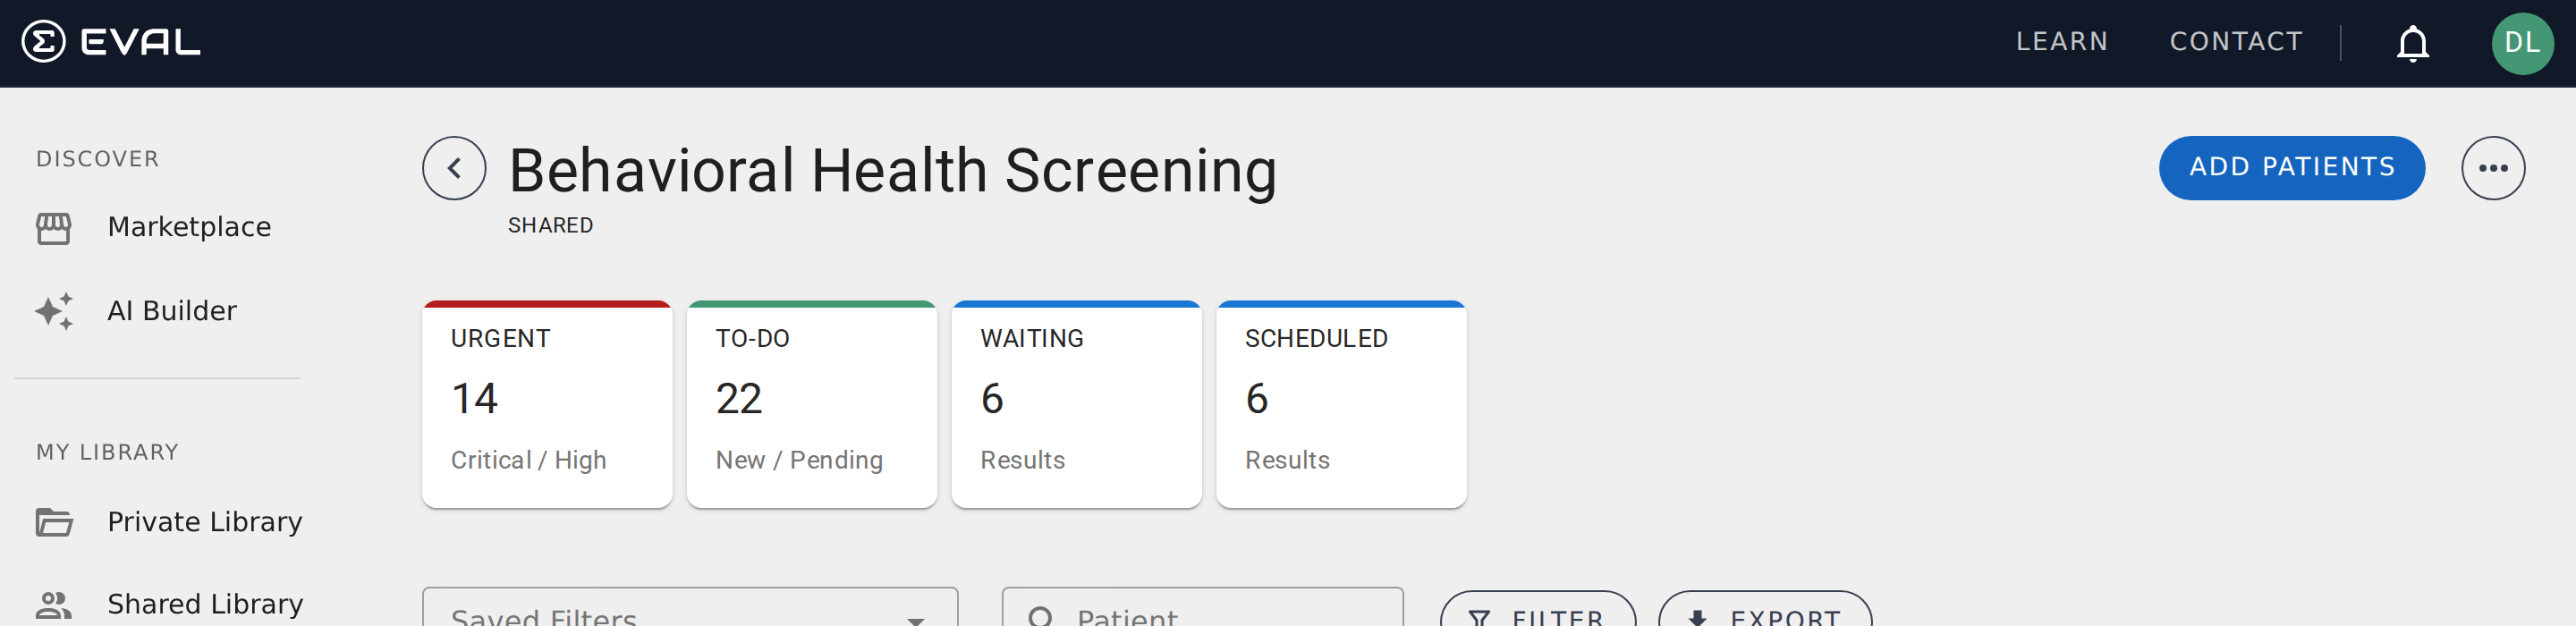Click the EVAL logo icon

tap(43, 42)
